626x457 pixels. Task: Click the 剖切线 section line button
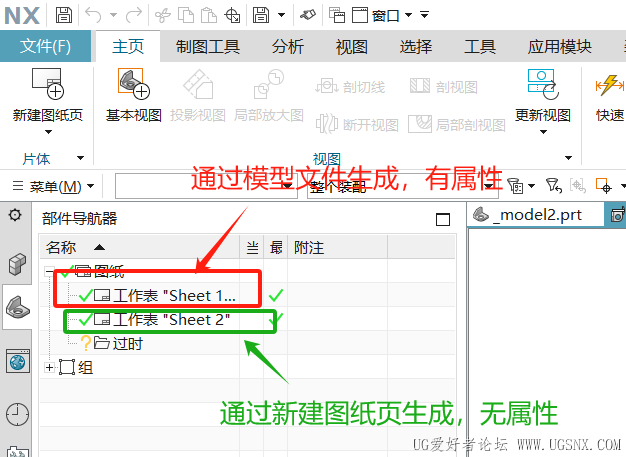(x=350, y=86)
